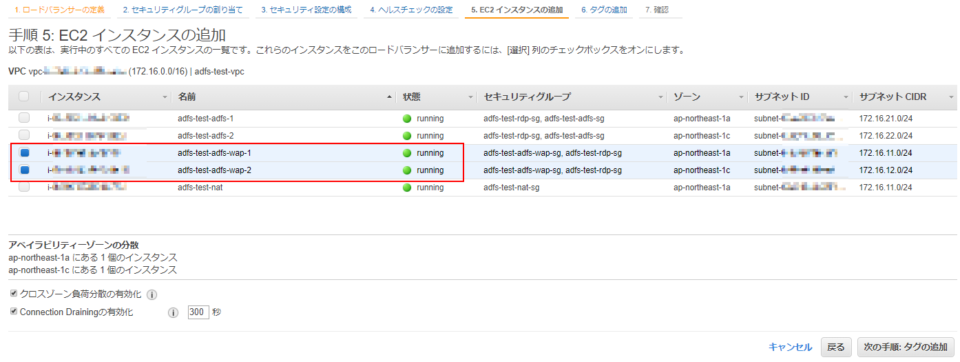
Task: Open 状態 column dropdown arrow
Action: pos(470,97)
